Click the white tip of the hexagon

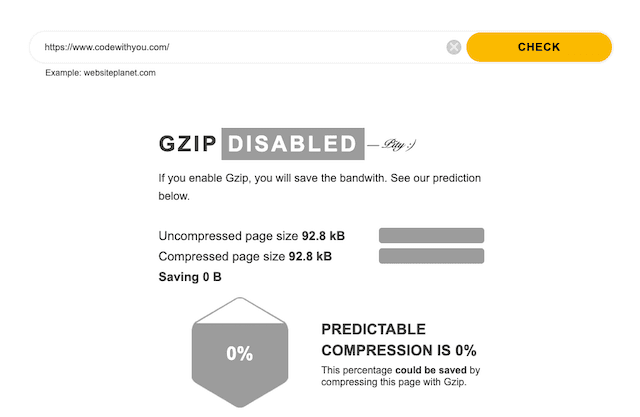(240, 311)
